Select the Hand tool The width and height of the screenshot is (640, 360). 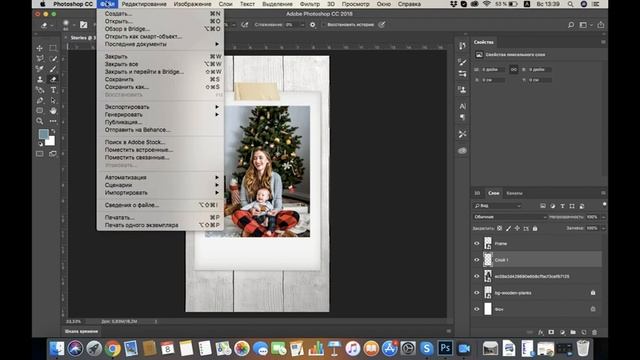(x=53, y=111)
